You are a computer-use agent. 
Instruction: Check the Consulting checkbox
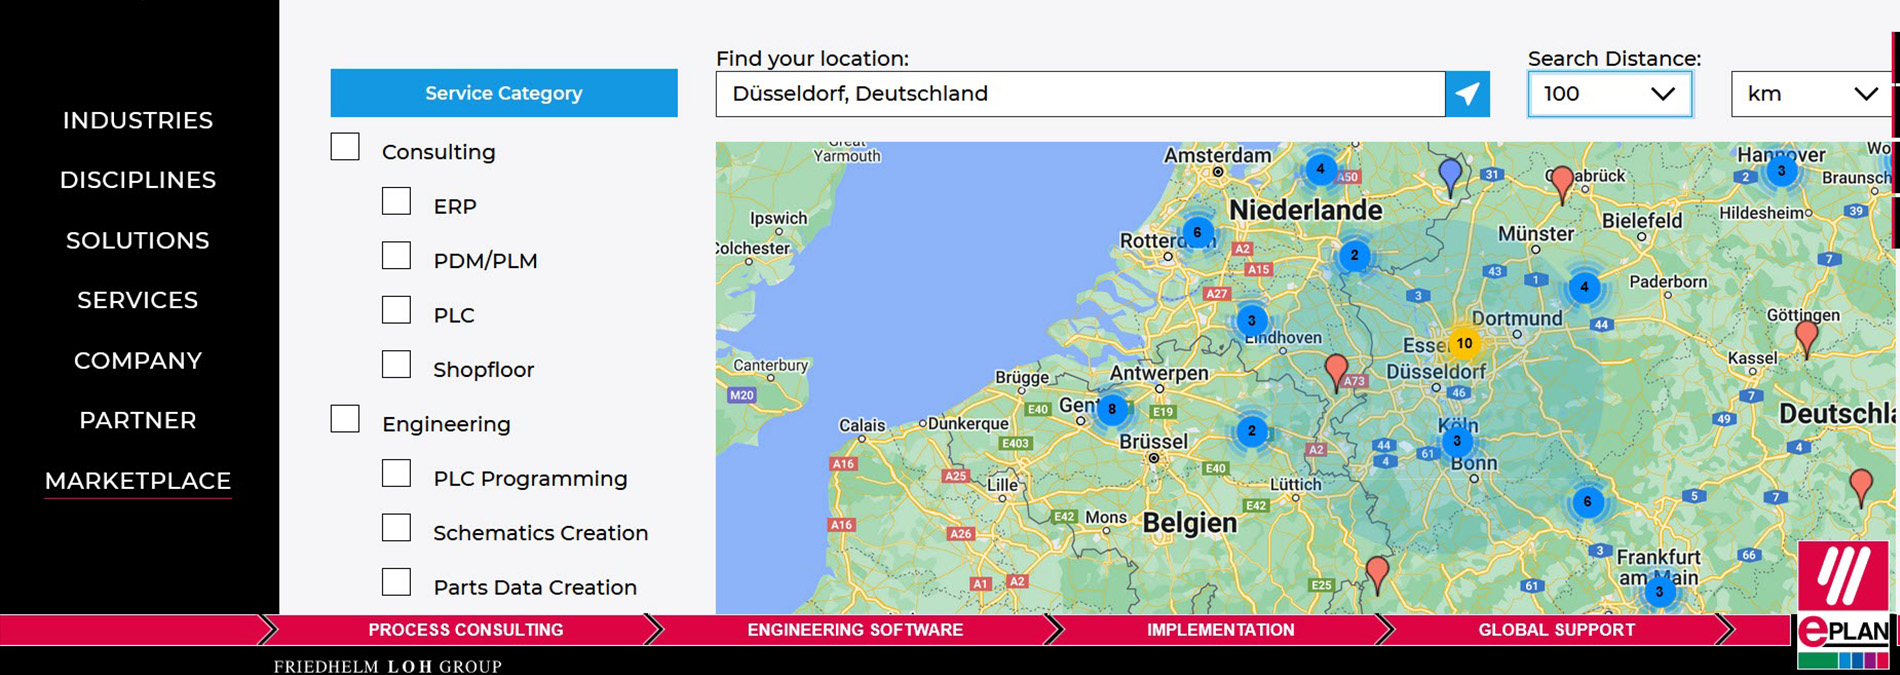tap(345, 147)
